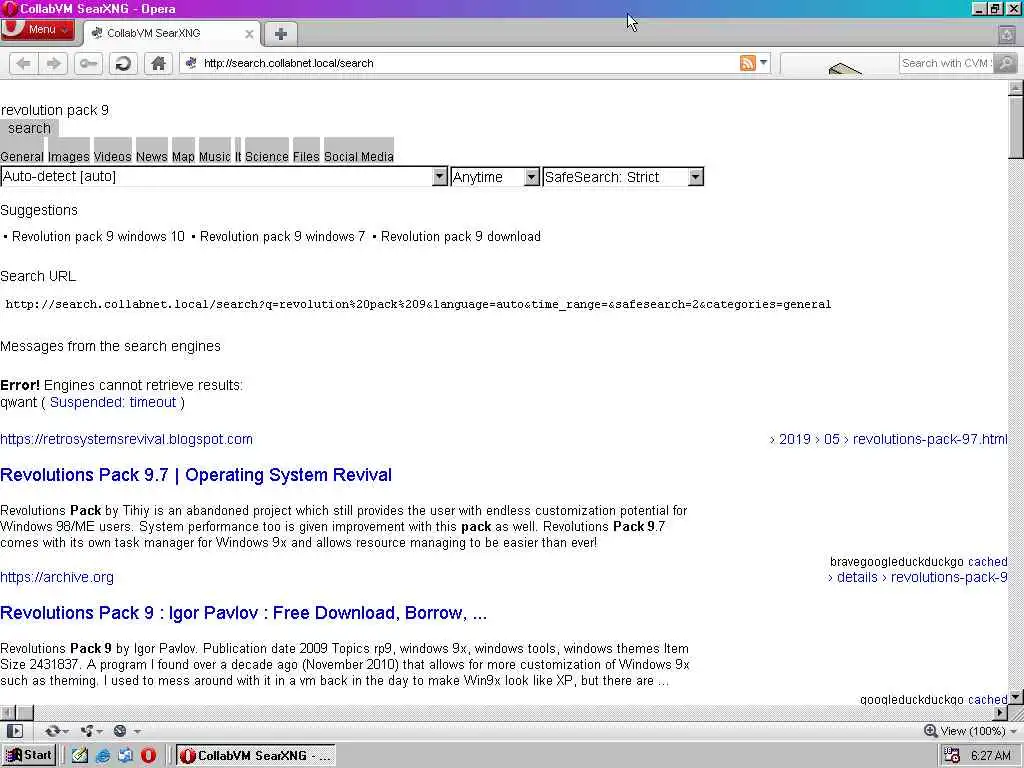Click the zoom View (100%) control
The height and width of the screenshot is (768, 1024).
[x=971, y=731]
